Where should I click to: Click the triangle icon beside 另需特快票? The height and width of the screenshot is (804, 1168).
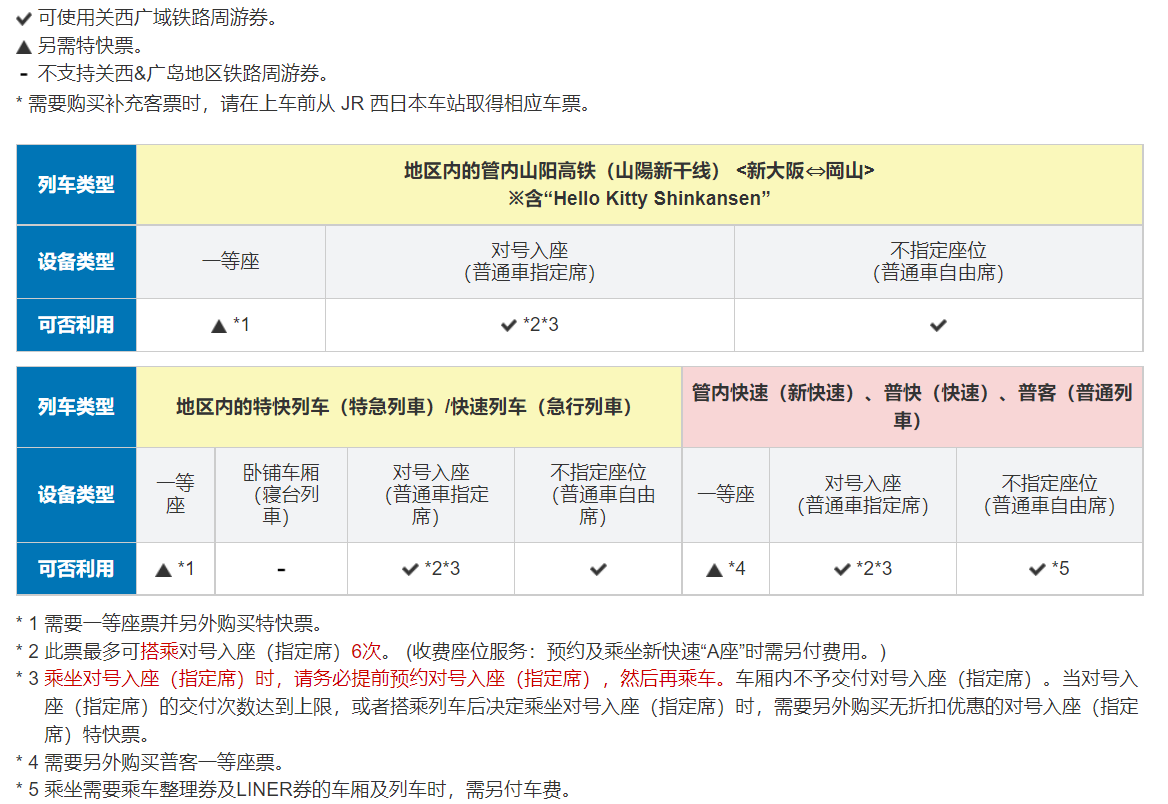click(24, 46)
